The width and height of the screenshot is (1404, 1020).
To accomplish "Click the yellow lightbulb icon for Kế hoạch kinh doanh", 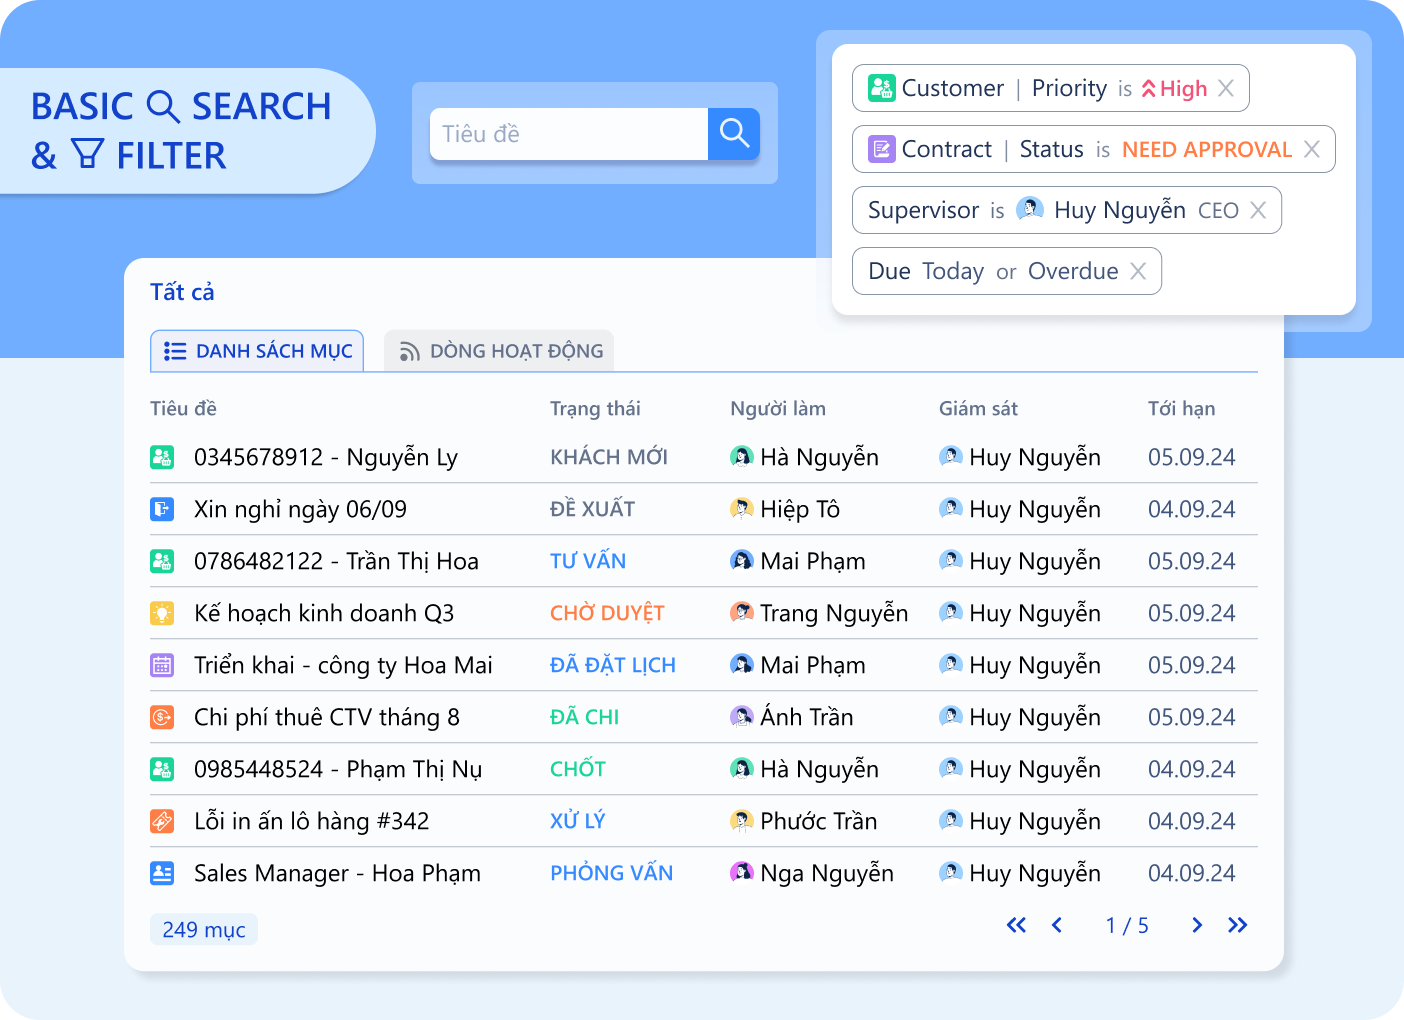I will point(162,614).
